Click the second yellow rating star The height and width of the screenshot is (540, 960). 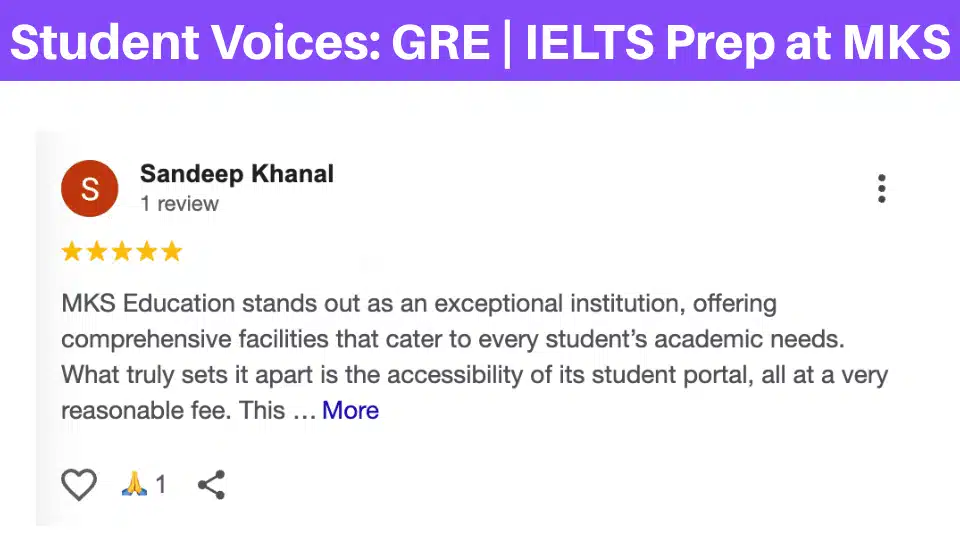click(97, 251)
